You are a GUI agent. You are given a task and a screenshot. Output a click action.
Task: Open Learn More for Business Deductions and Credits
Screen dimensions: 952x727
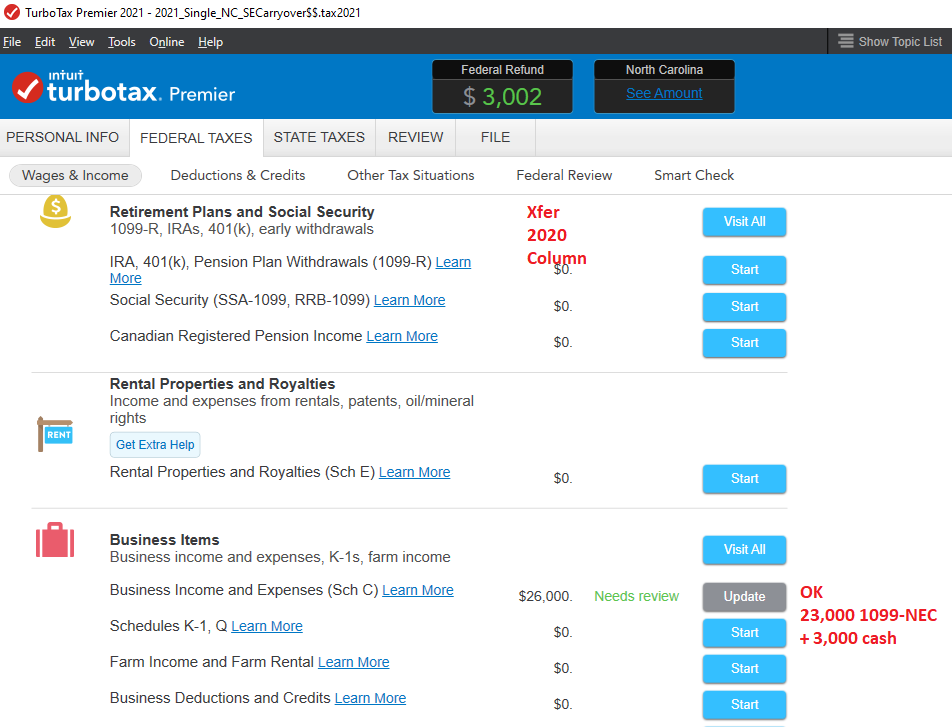(370, 698)
